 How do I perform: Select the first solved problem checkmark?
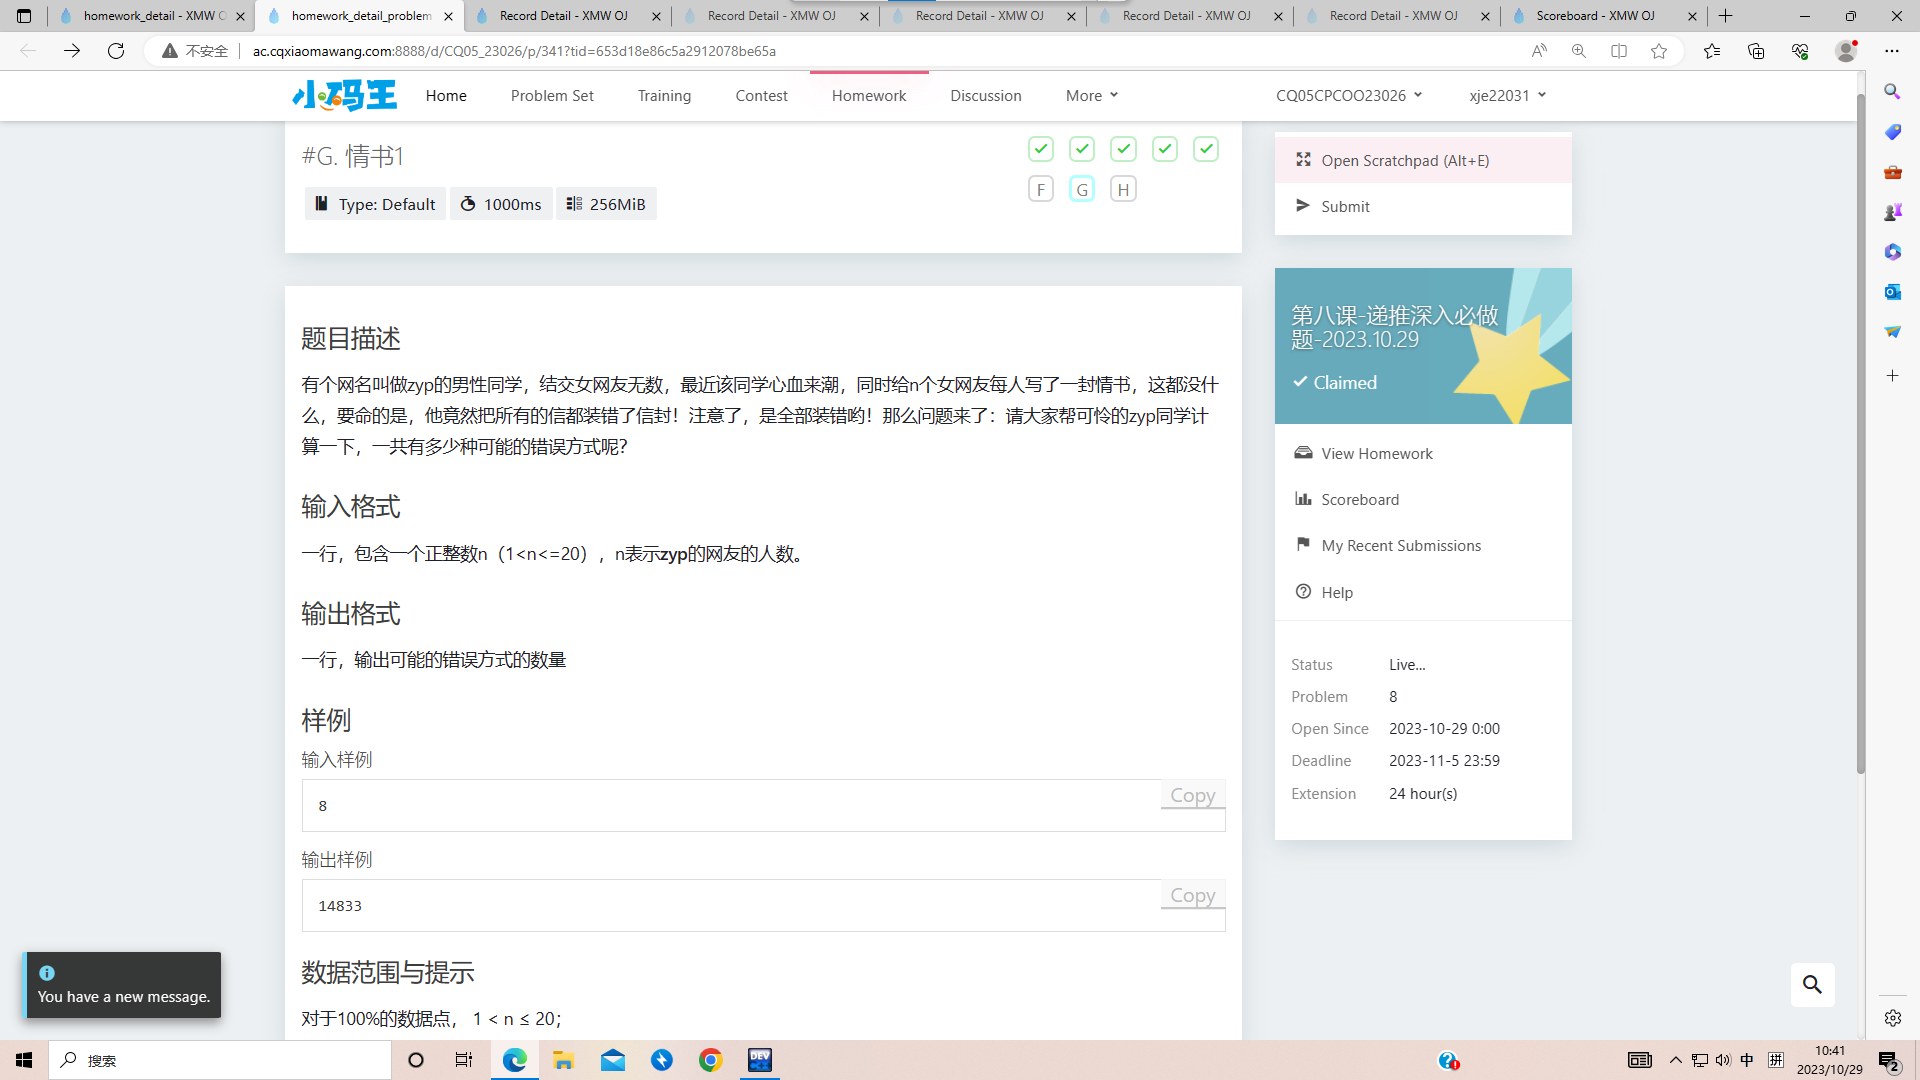(x=1041, y=149)
